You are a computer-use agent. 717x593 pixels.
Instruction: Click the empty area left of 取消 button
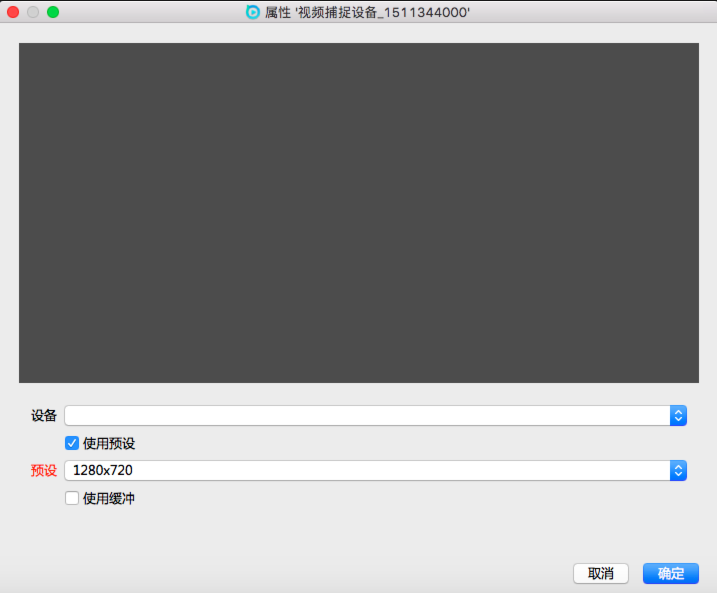[x=300, y=573]
